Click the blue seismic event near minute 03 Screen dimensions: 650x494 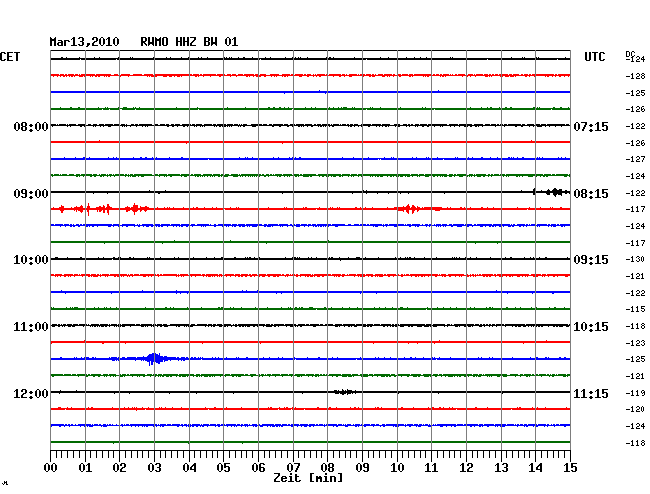pos(154,358)
